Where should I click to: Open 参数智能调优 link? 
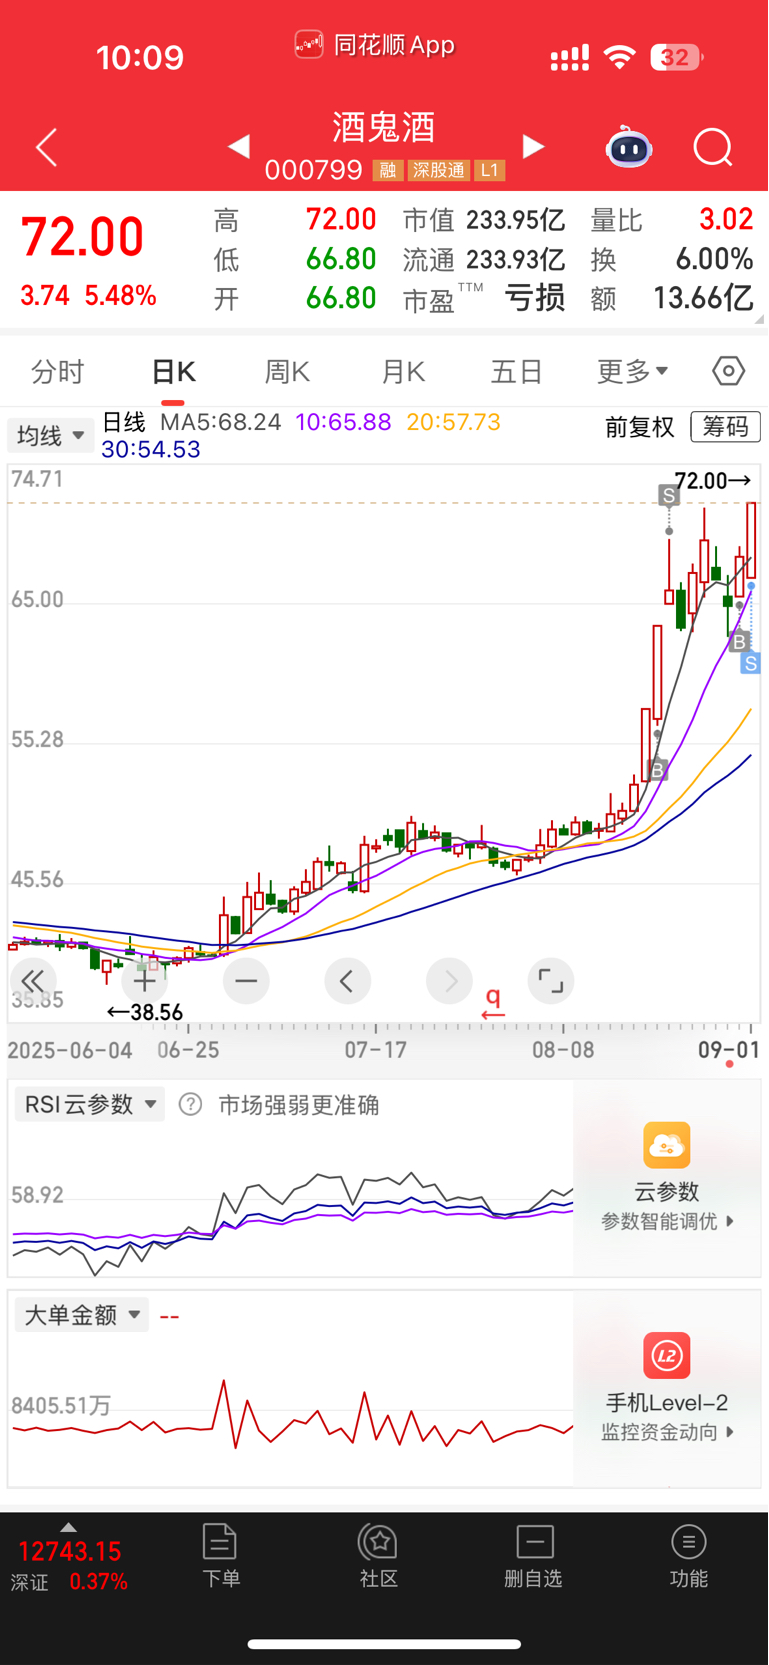(x=667, y=1221)
